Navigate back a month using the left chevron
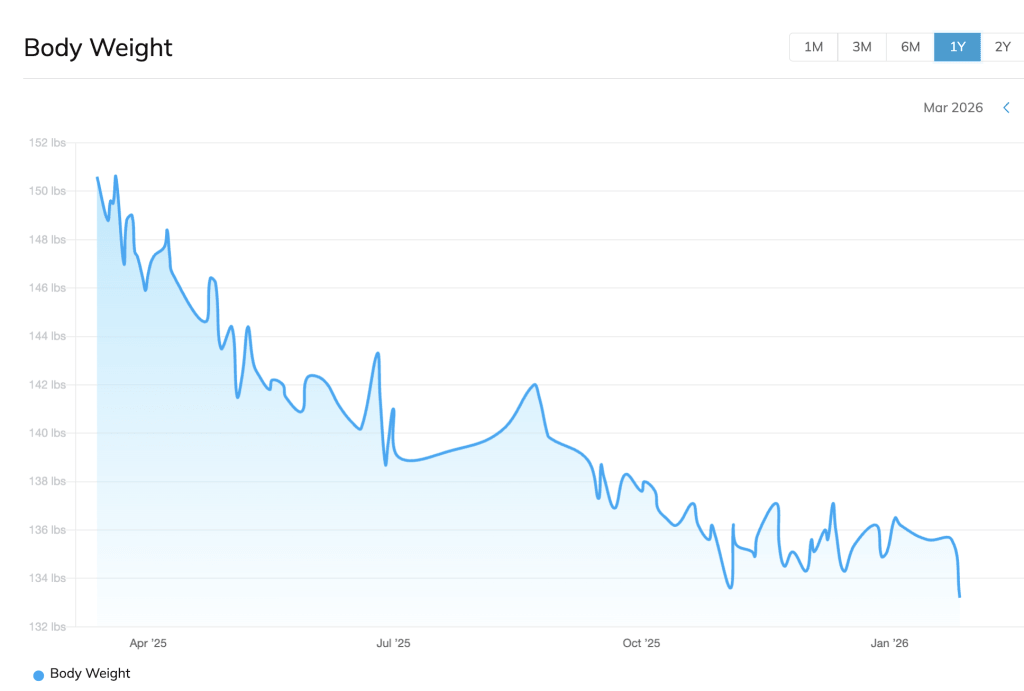Viewport: 1024px width, 691px height. point(1006,107)
